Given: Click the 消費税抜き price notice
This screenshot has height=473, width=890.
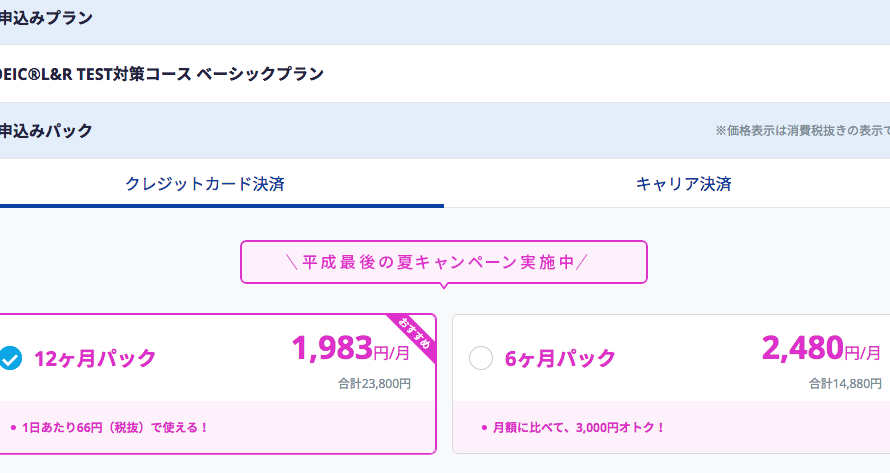Looking at the screenshot, I should (802, 131).
